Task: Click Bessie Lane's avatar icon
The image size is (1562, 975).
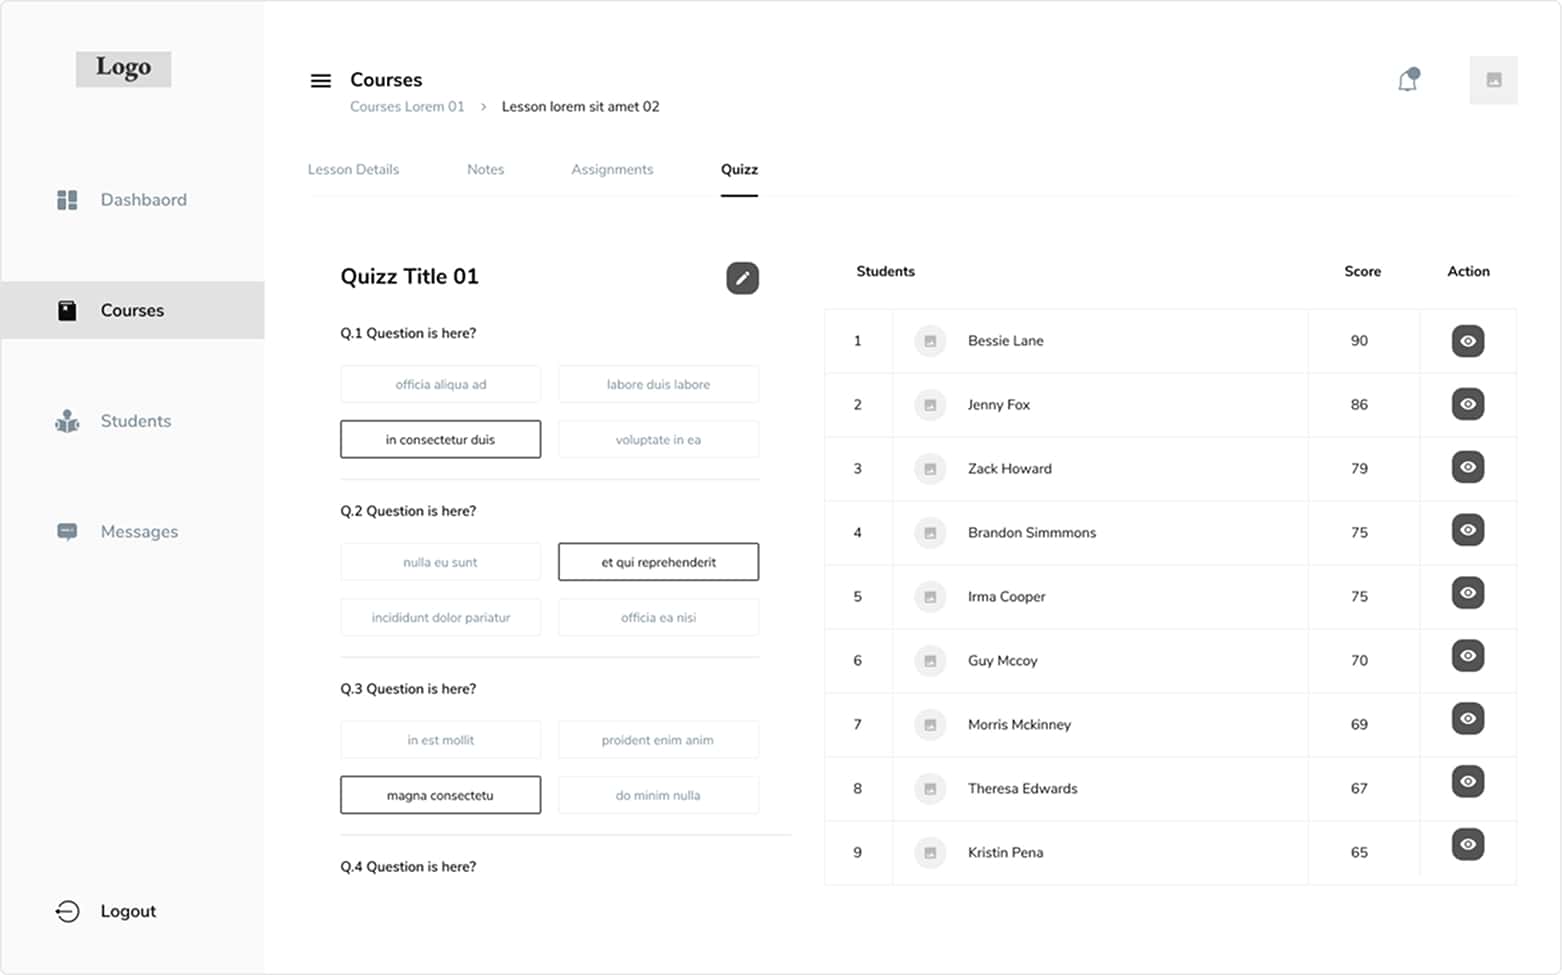Action: [930, 341]
